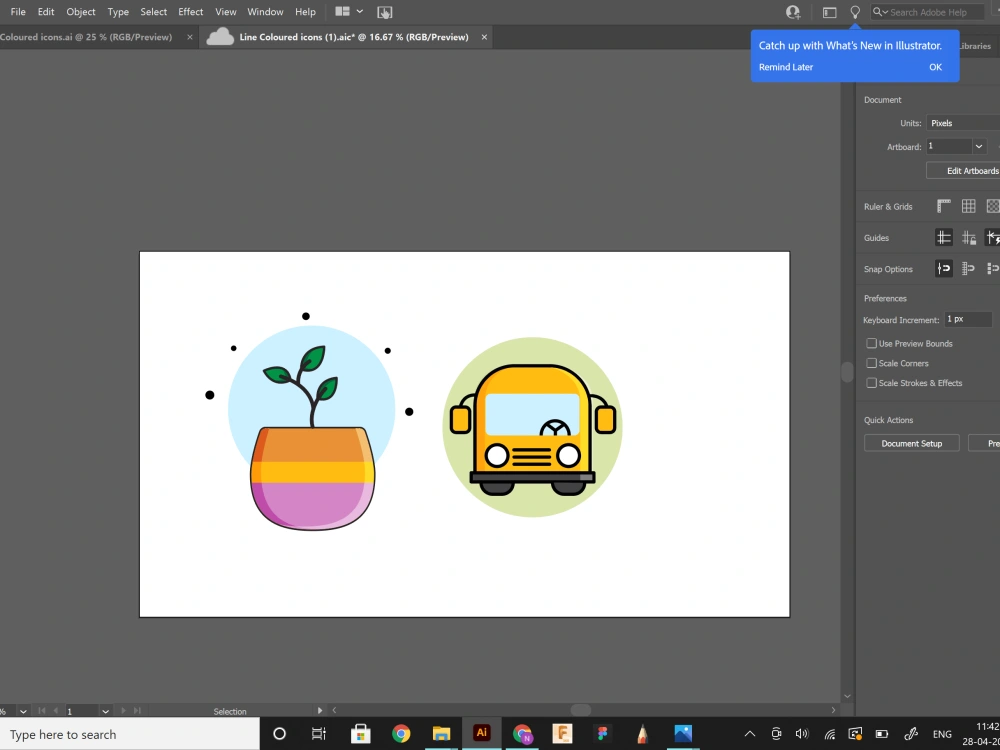Click the GPU performance preview icon
The image size is (1000, 750).
tap(384, 12)
